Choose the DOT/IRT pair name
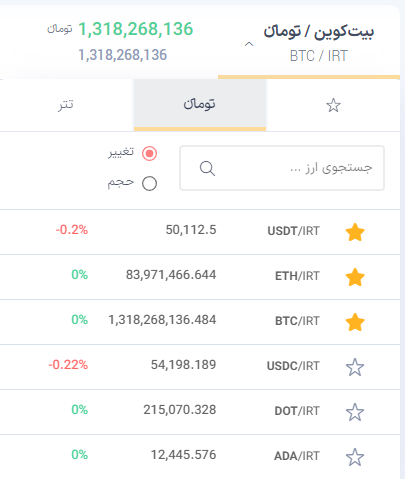This screenshot has height=479, width=405. [297, 411]
